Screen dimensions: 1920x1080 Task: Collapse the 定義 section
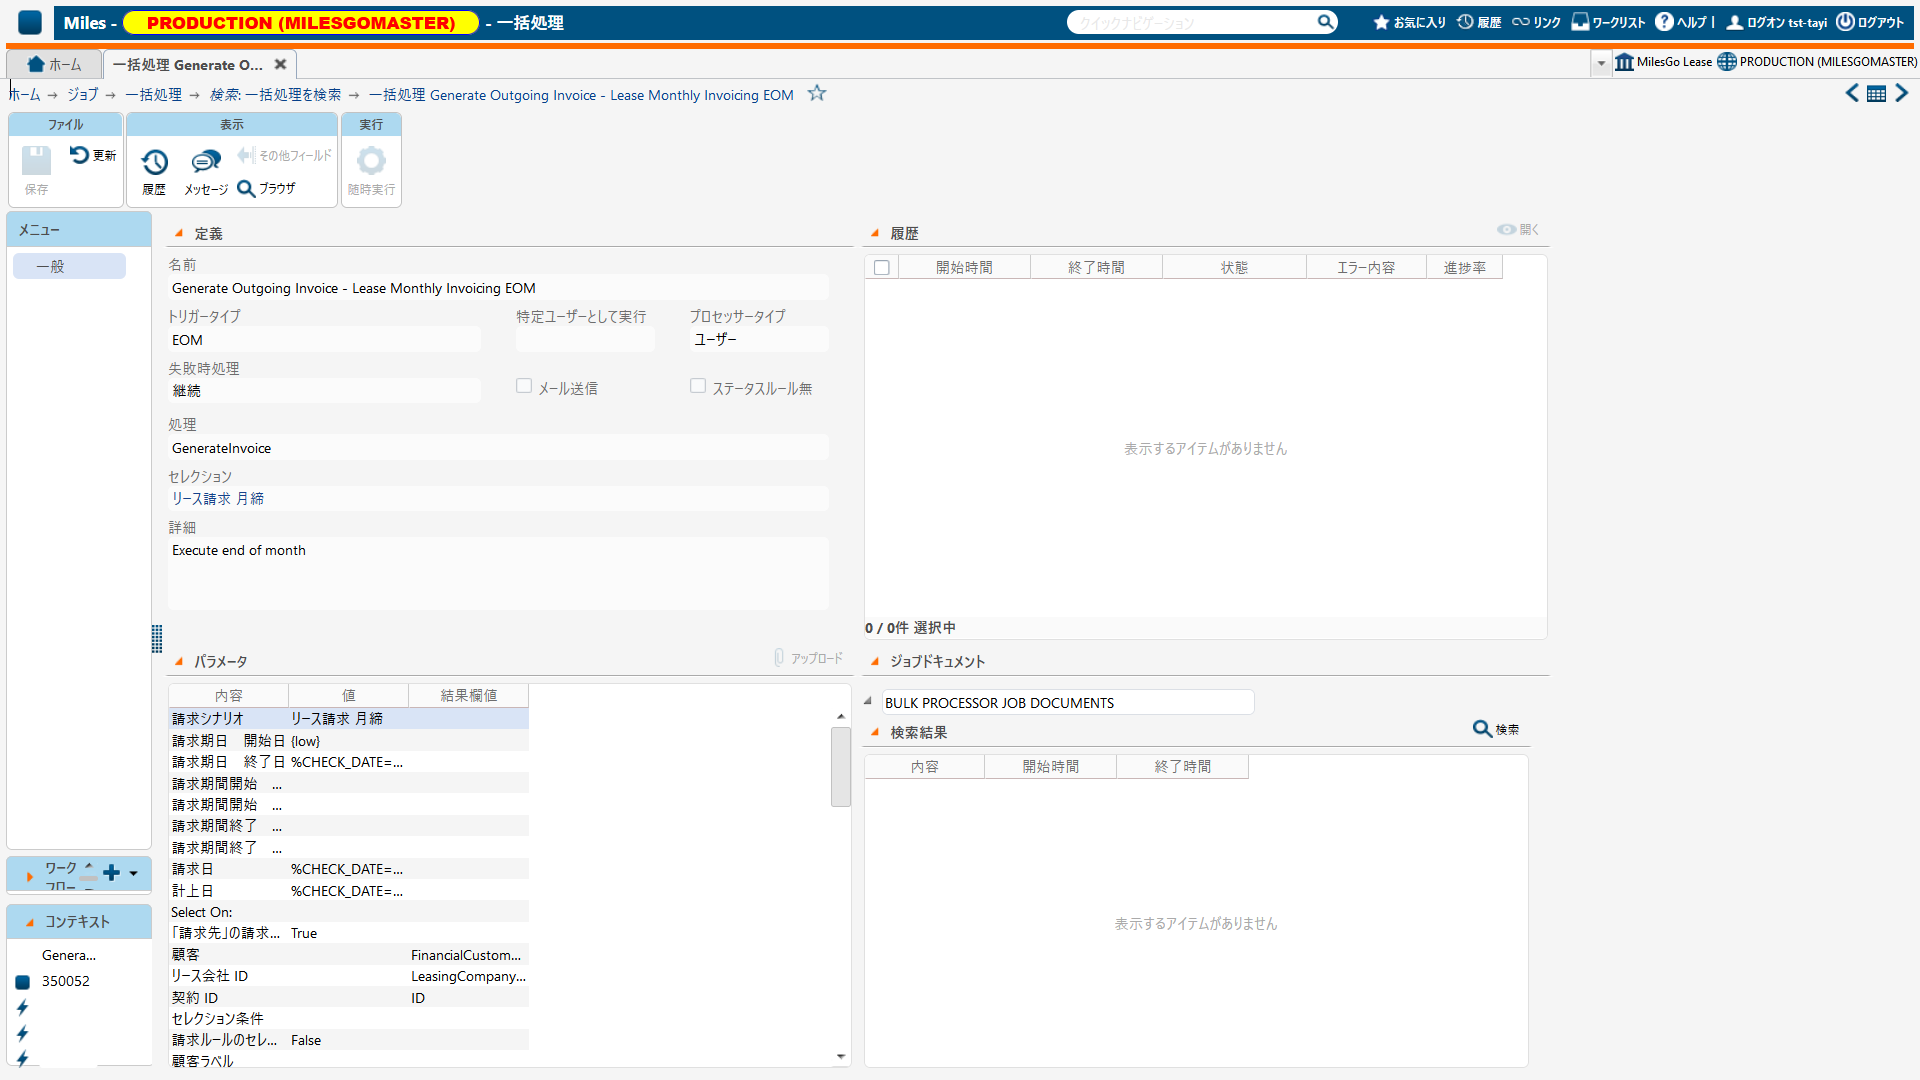[x=179, y=233]
